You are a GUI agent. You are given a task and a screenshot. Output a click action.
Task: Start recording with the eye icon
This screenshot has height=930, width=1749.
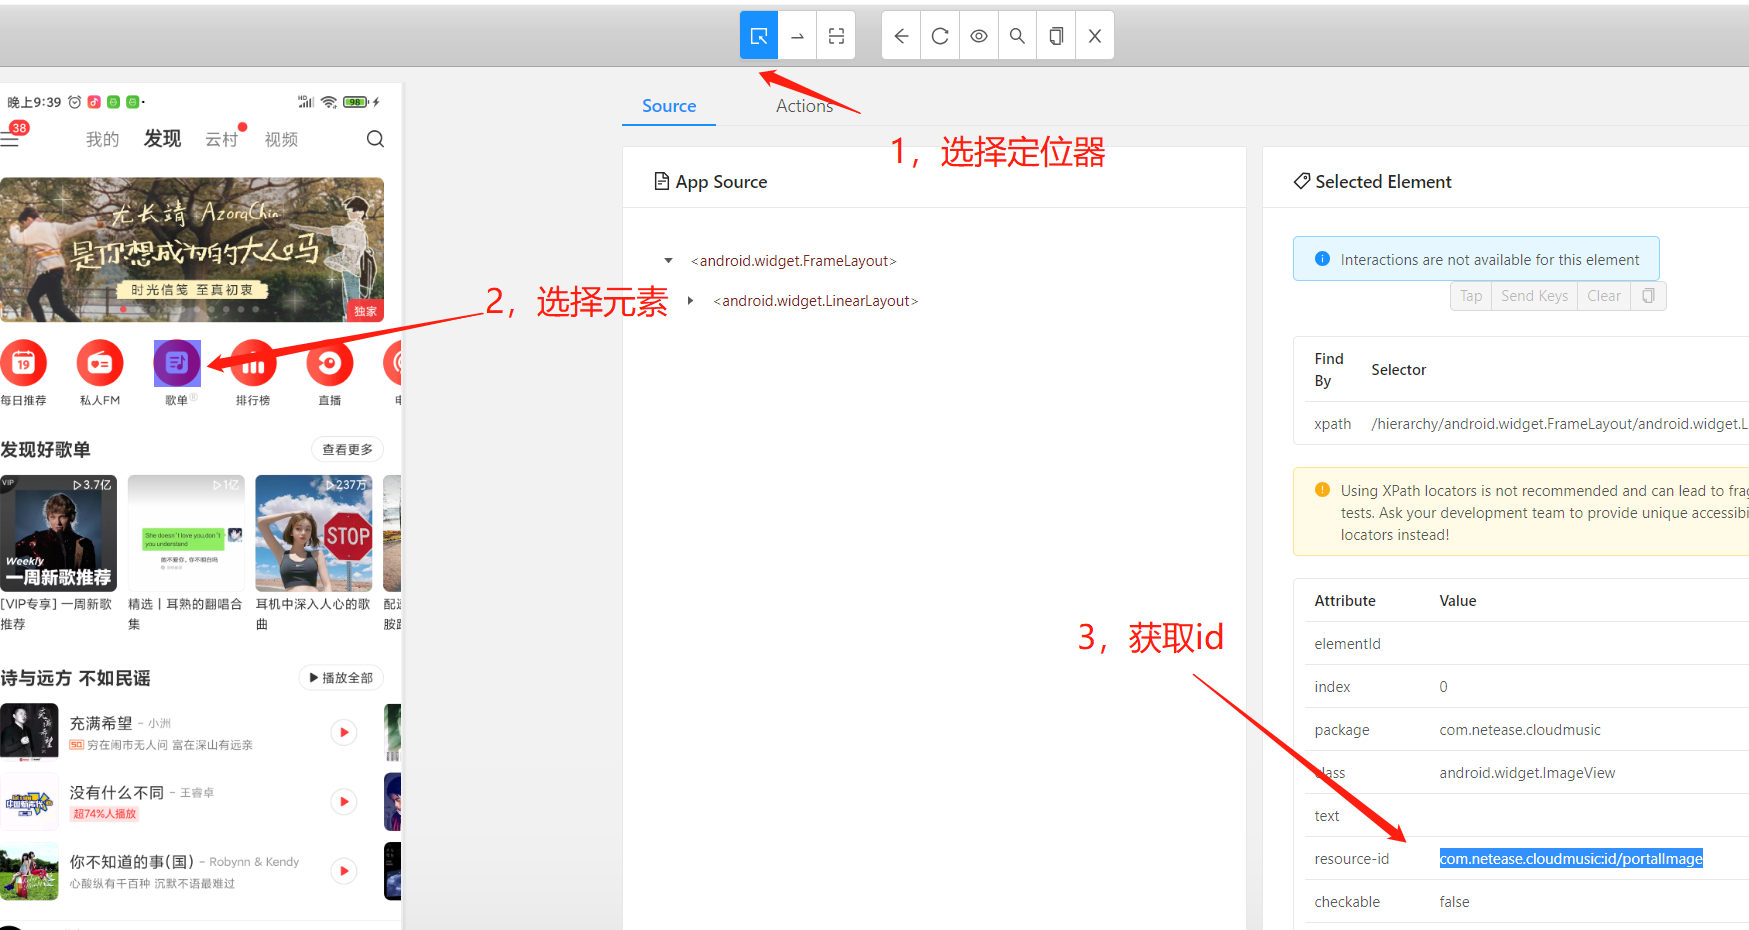979,36
